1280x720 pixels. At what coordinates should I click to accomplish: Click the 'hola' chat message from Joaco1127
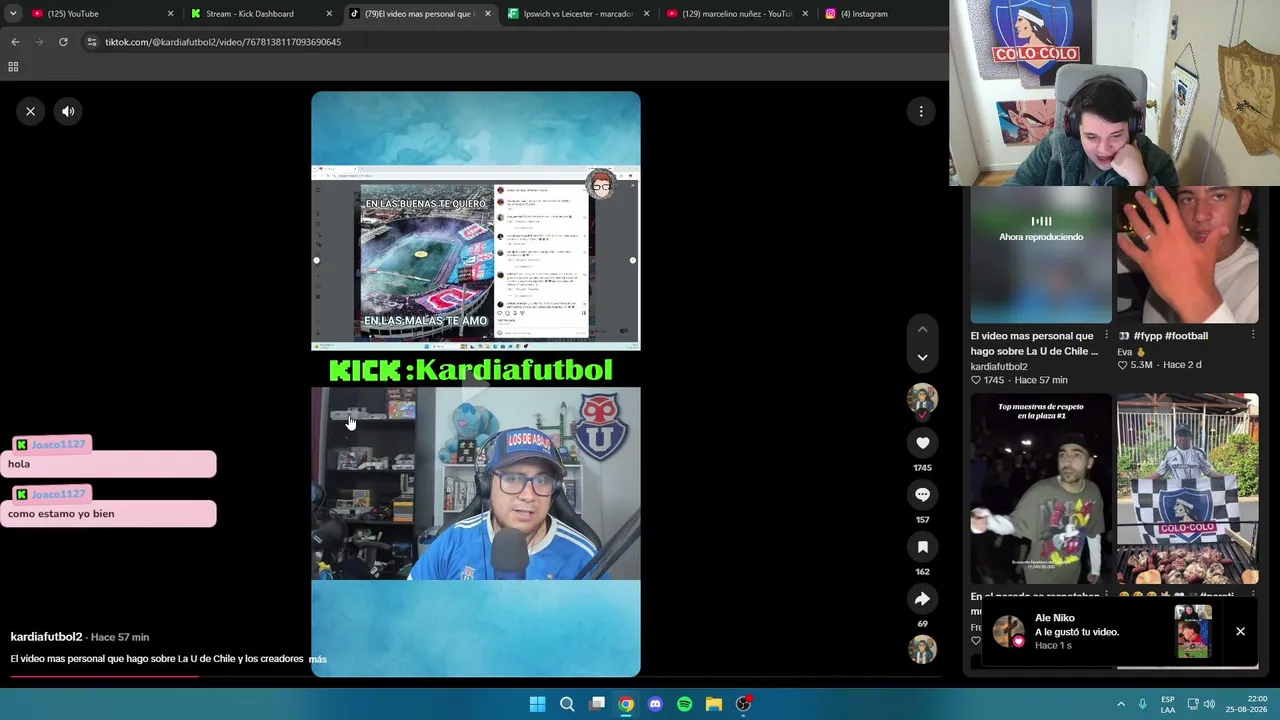coord(108,464)
